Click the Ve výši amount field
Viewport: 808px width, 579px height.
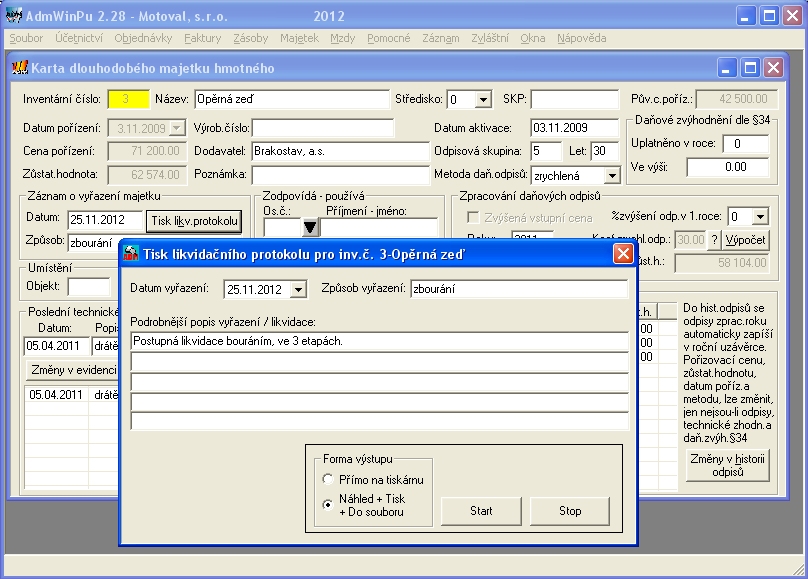tap(728, 167)
